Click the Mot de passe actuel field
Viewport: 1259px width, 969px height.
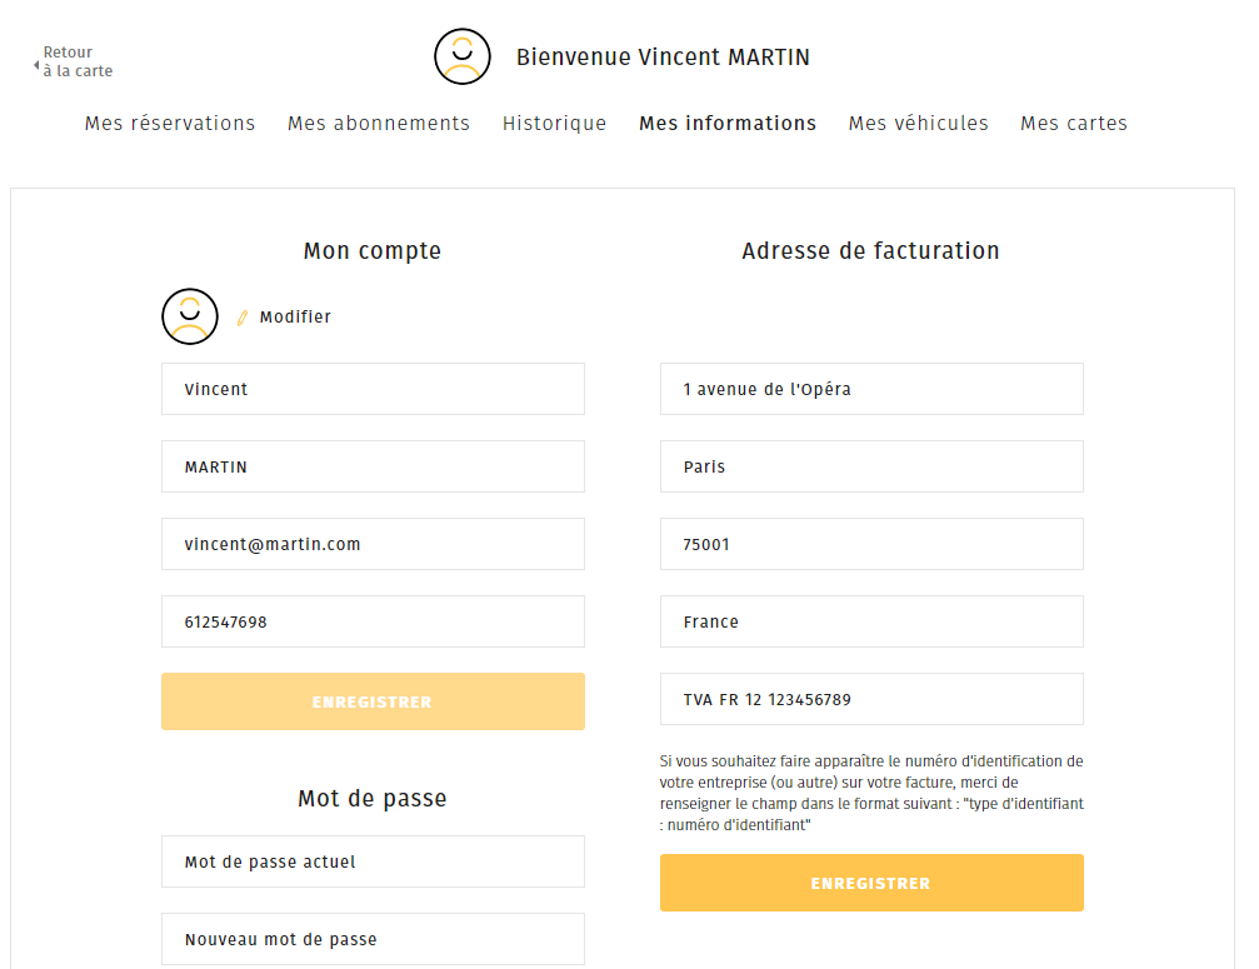[372, 861]
